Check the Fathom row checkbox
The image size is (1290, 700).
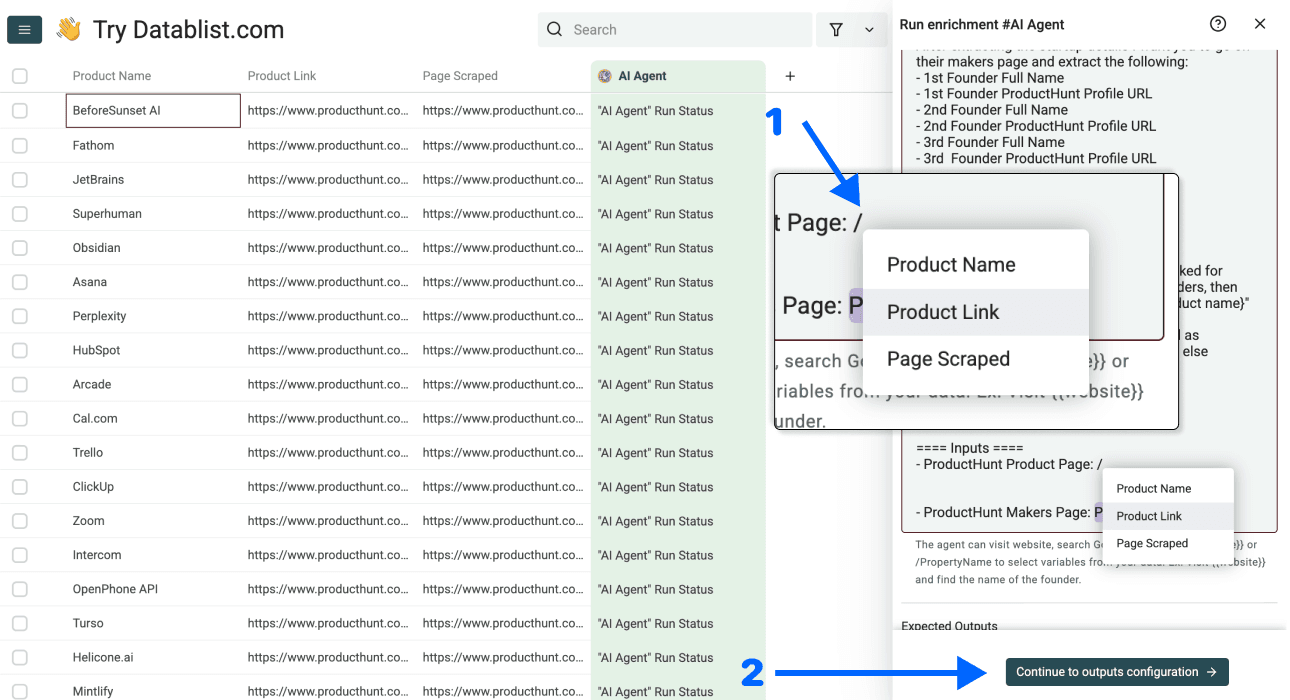click(x=18, y=145)
